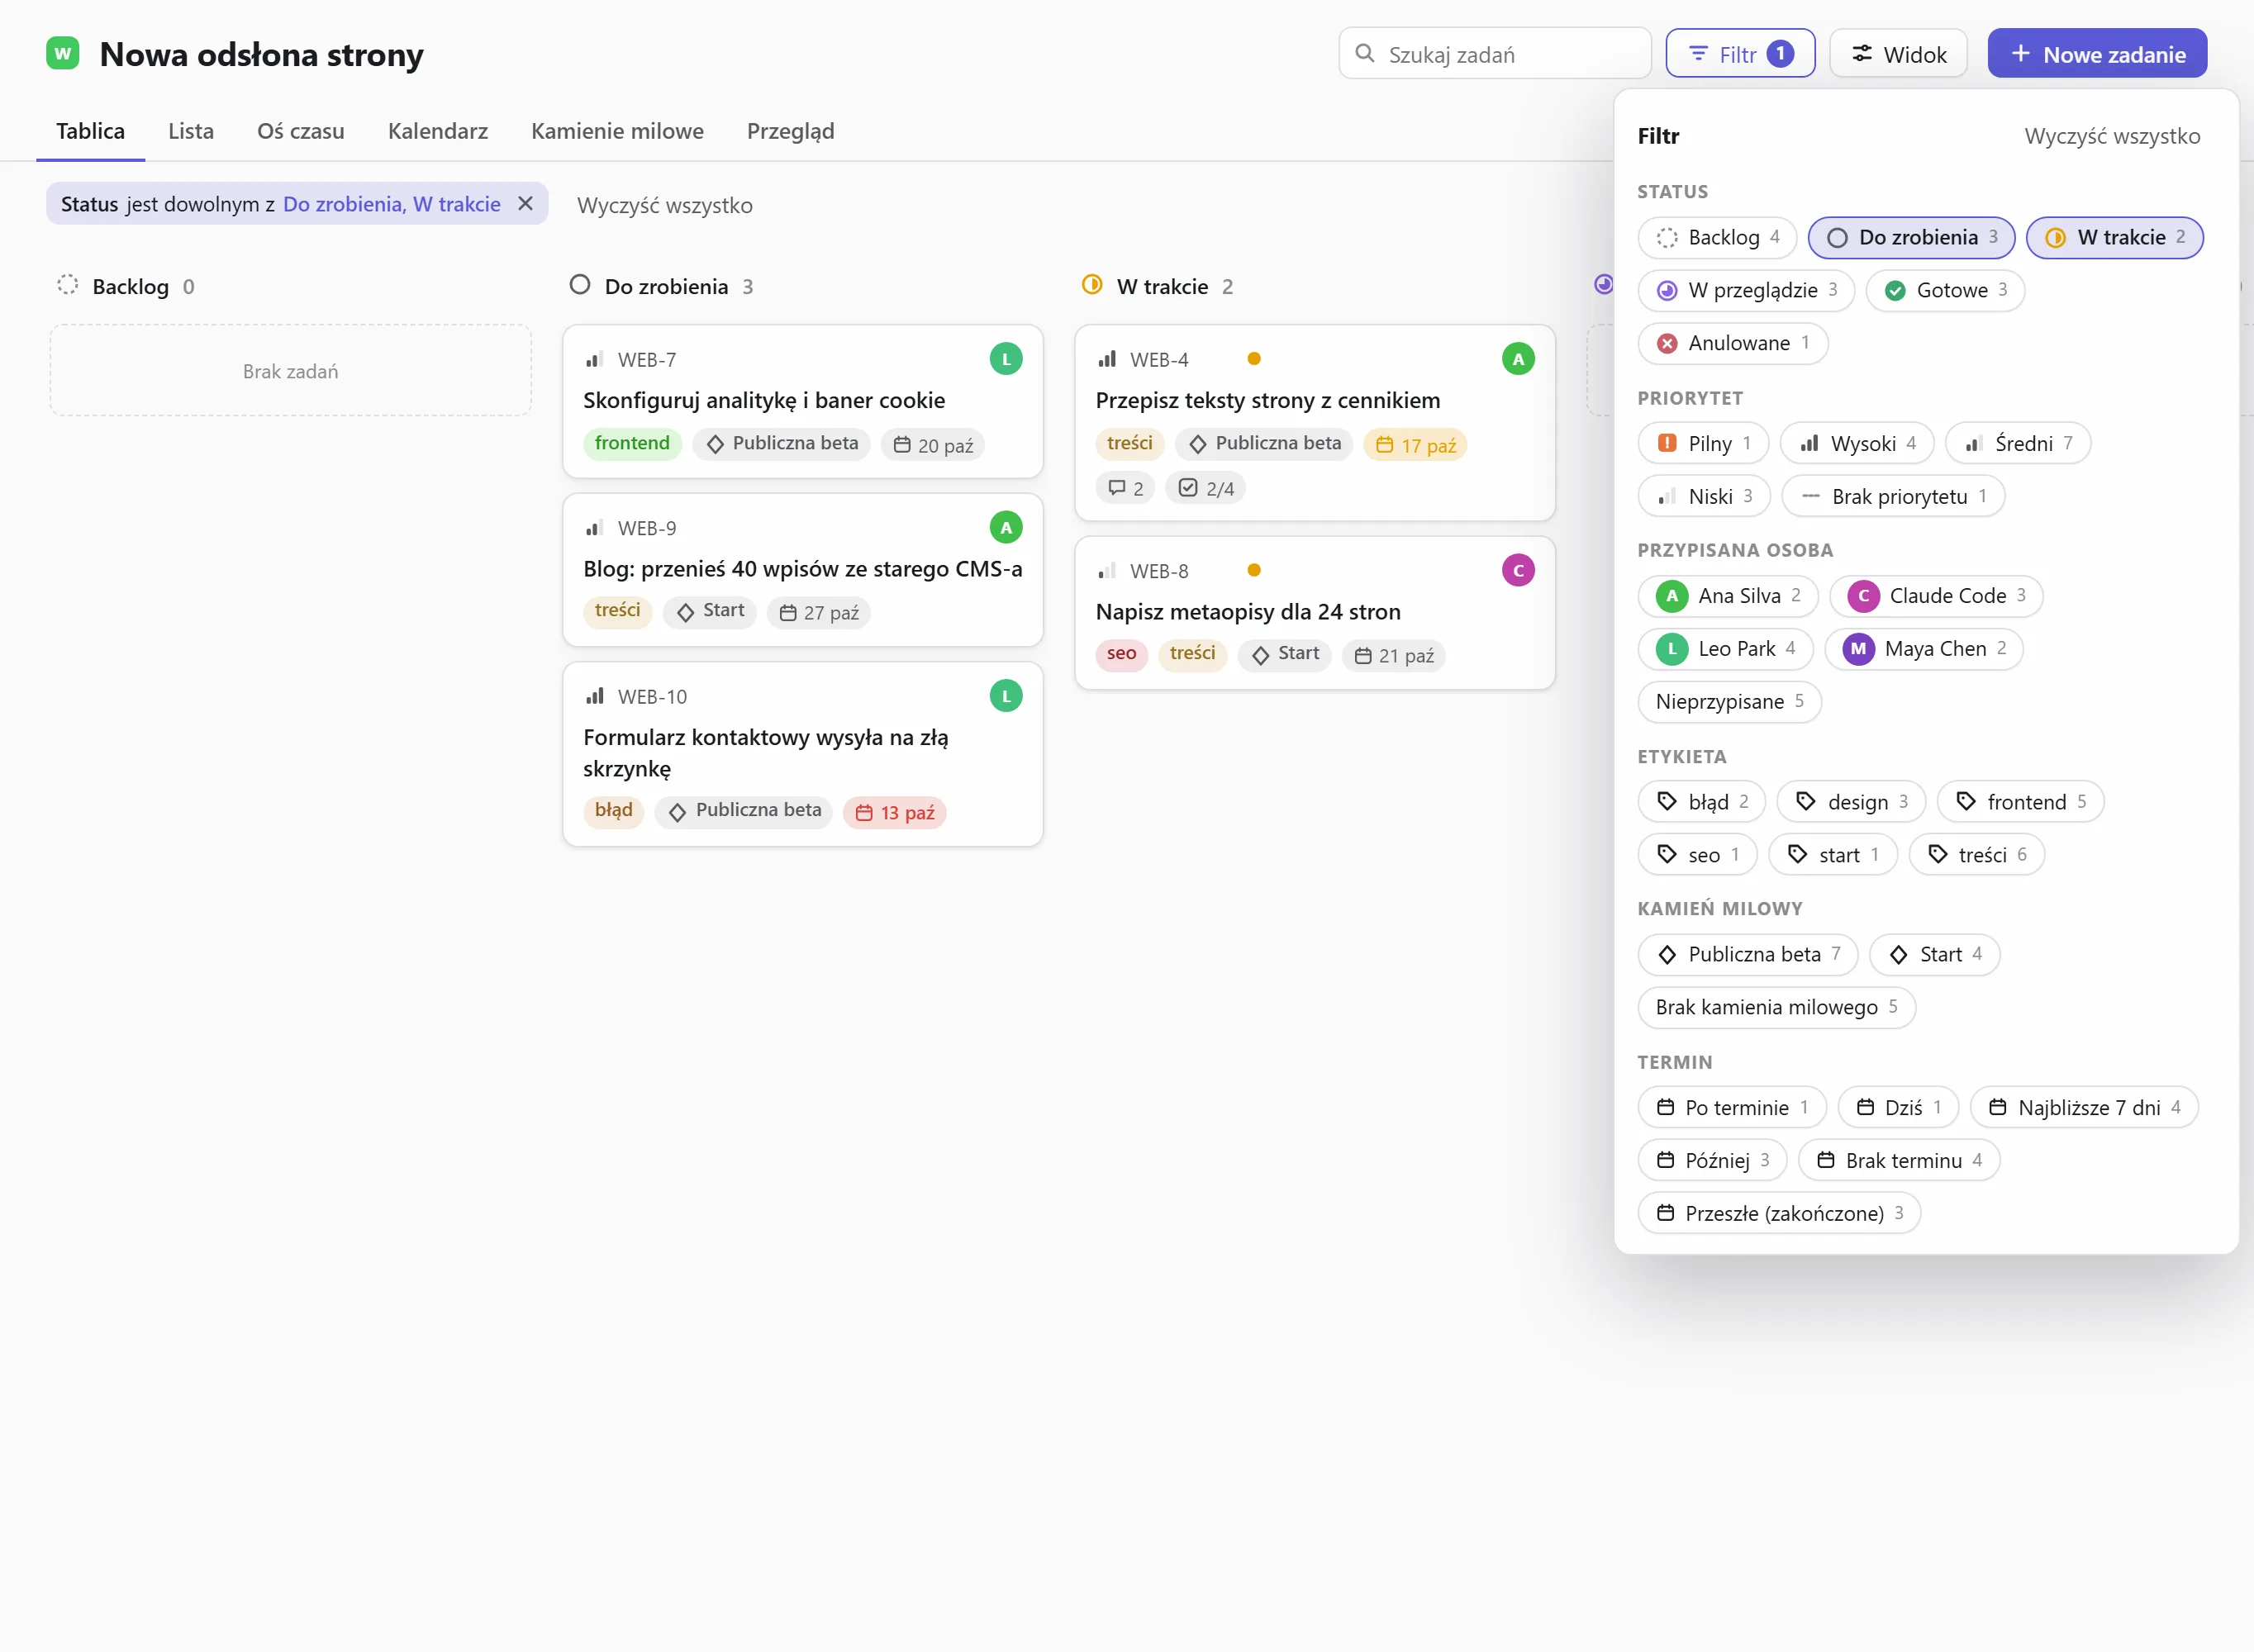Toggle the Maya Chen assignee filter
The width and height of the screenshot is (2254, 1652).
coord(1924,649)
